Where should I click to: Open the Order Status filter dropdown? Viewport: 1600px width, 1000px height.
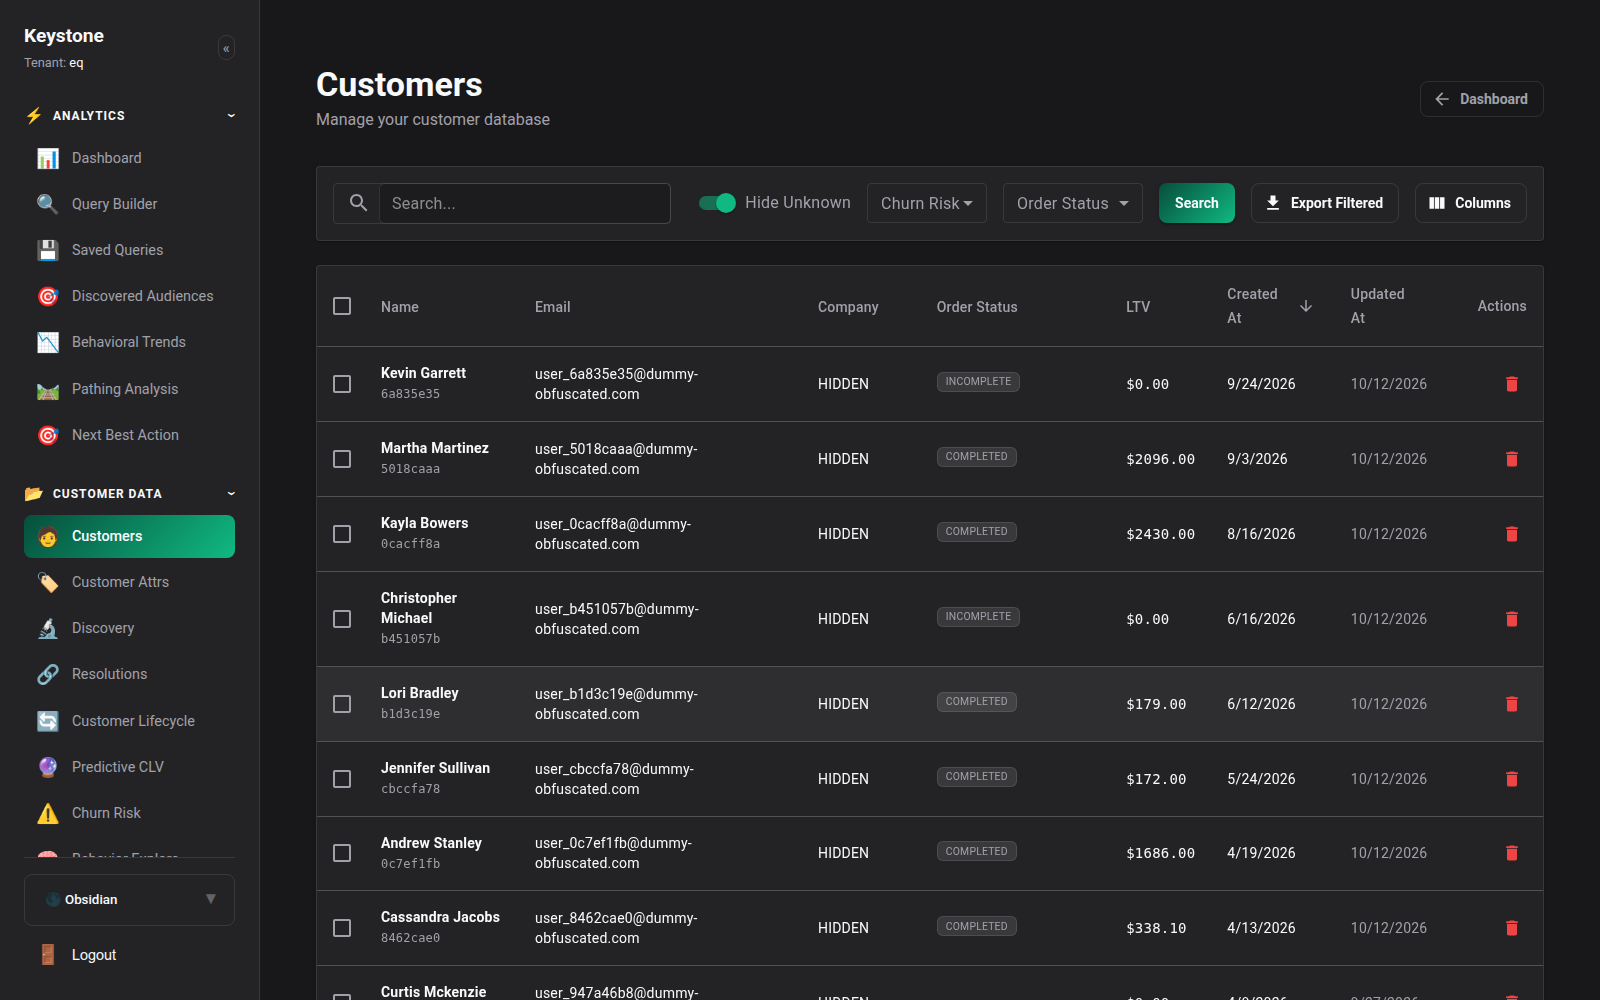1073,203
